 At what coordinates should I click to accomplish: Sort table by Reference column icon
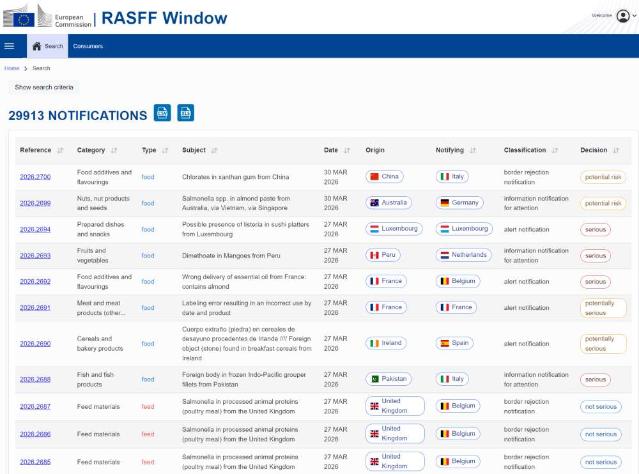coord(61,151)
